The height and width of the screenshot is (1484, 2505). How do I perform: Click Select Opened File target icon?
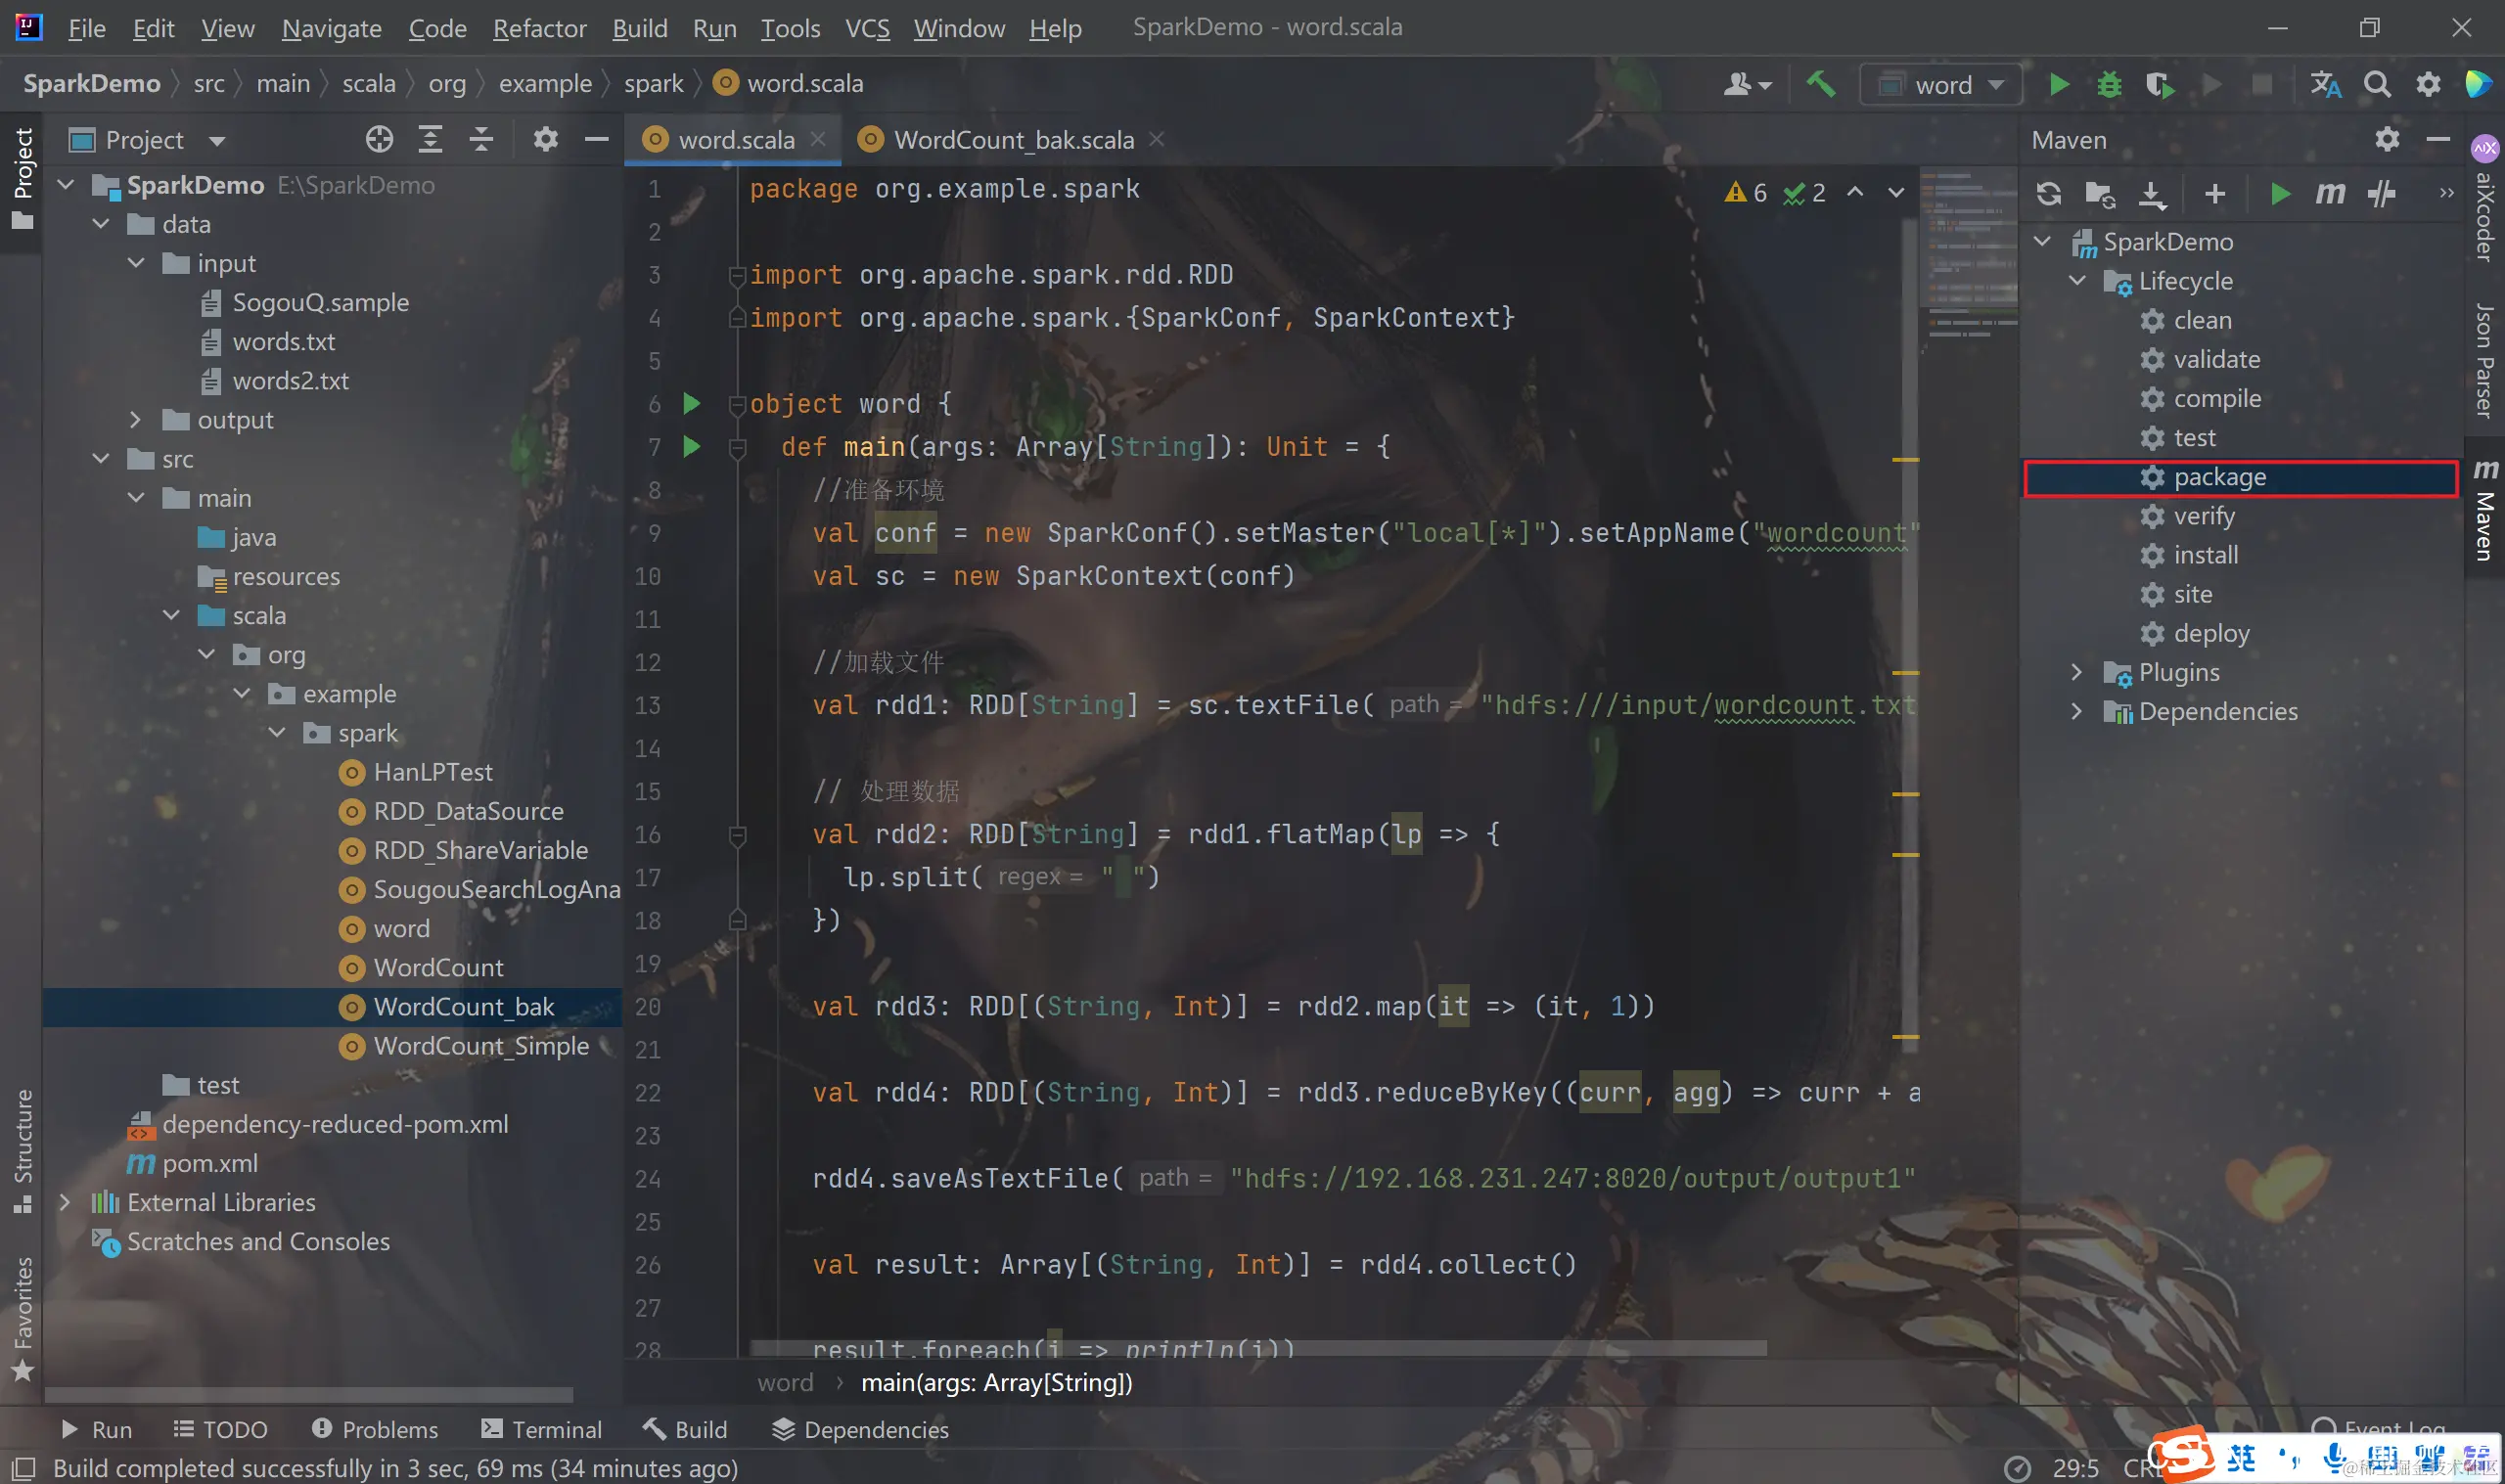[379, 140]
